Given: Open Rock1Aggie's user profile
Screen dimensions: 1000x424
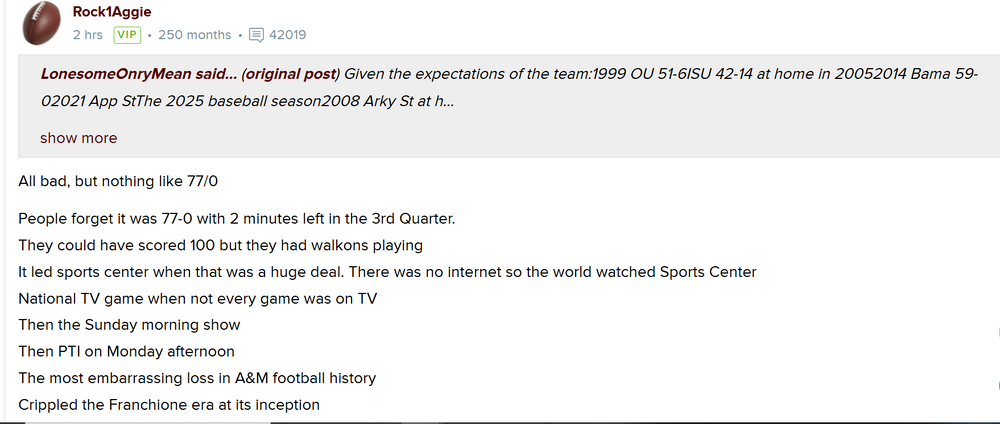Looking at the screenshot, I should (112, 12).
